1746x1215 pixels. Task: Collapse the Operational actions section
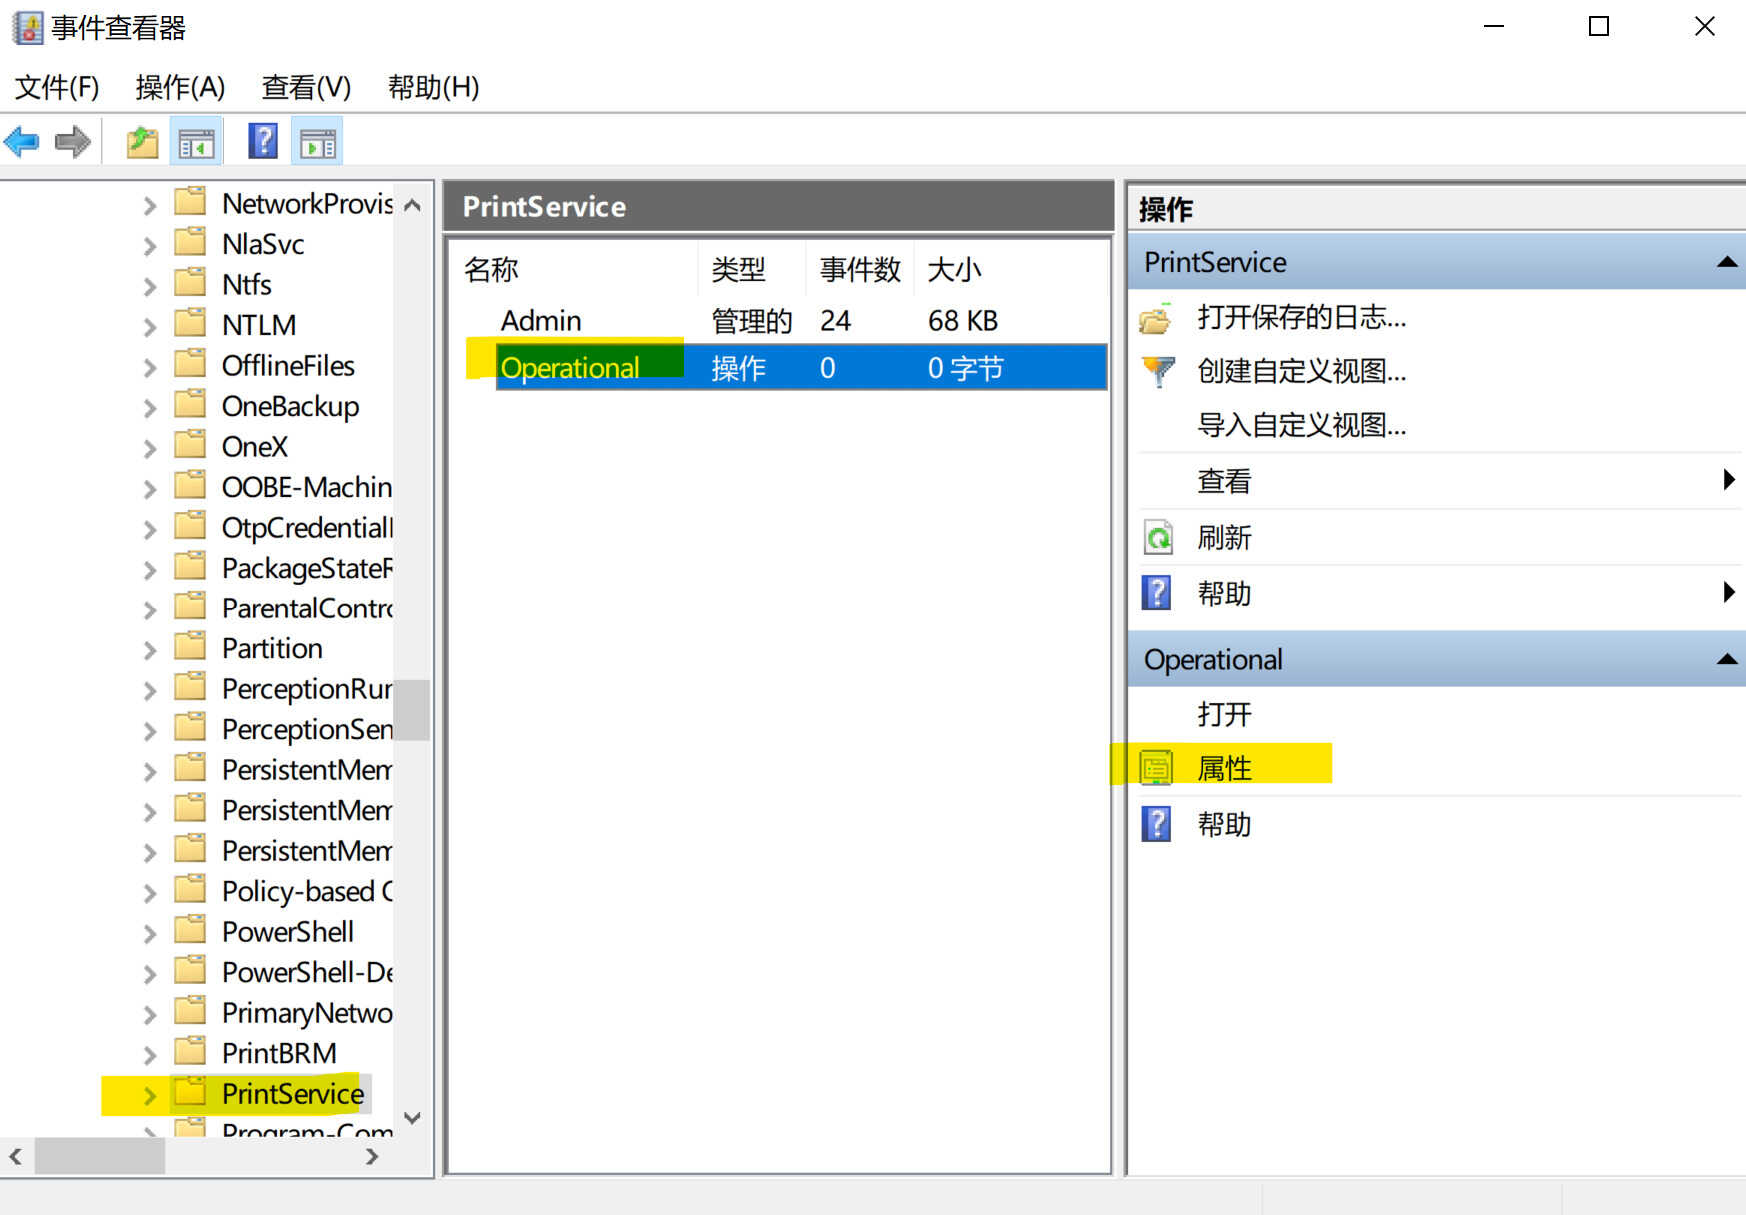[1726, 659]
